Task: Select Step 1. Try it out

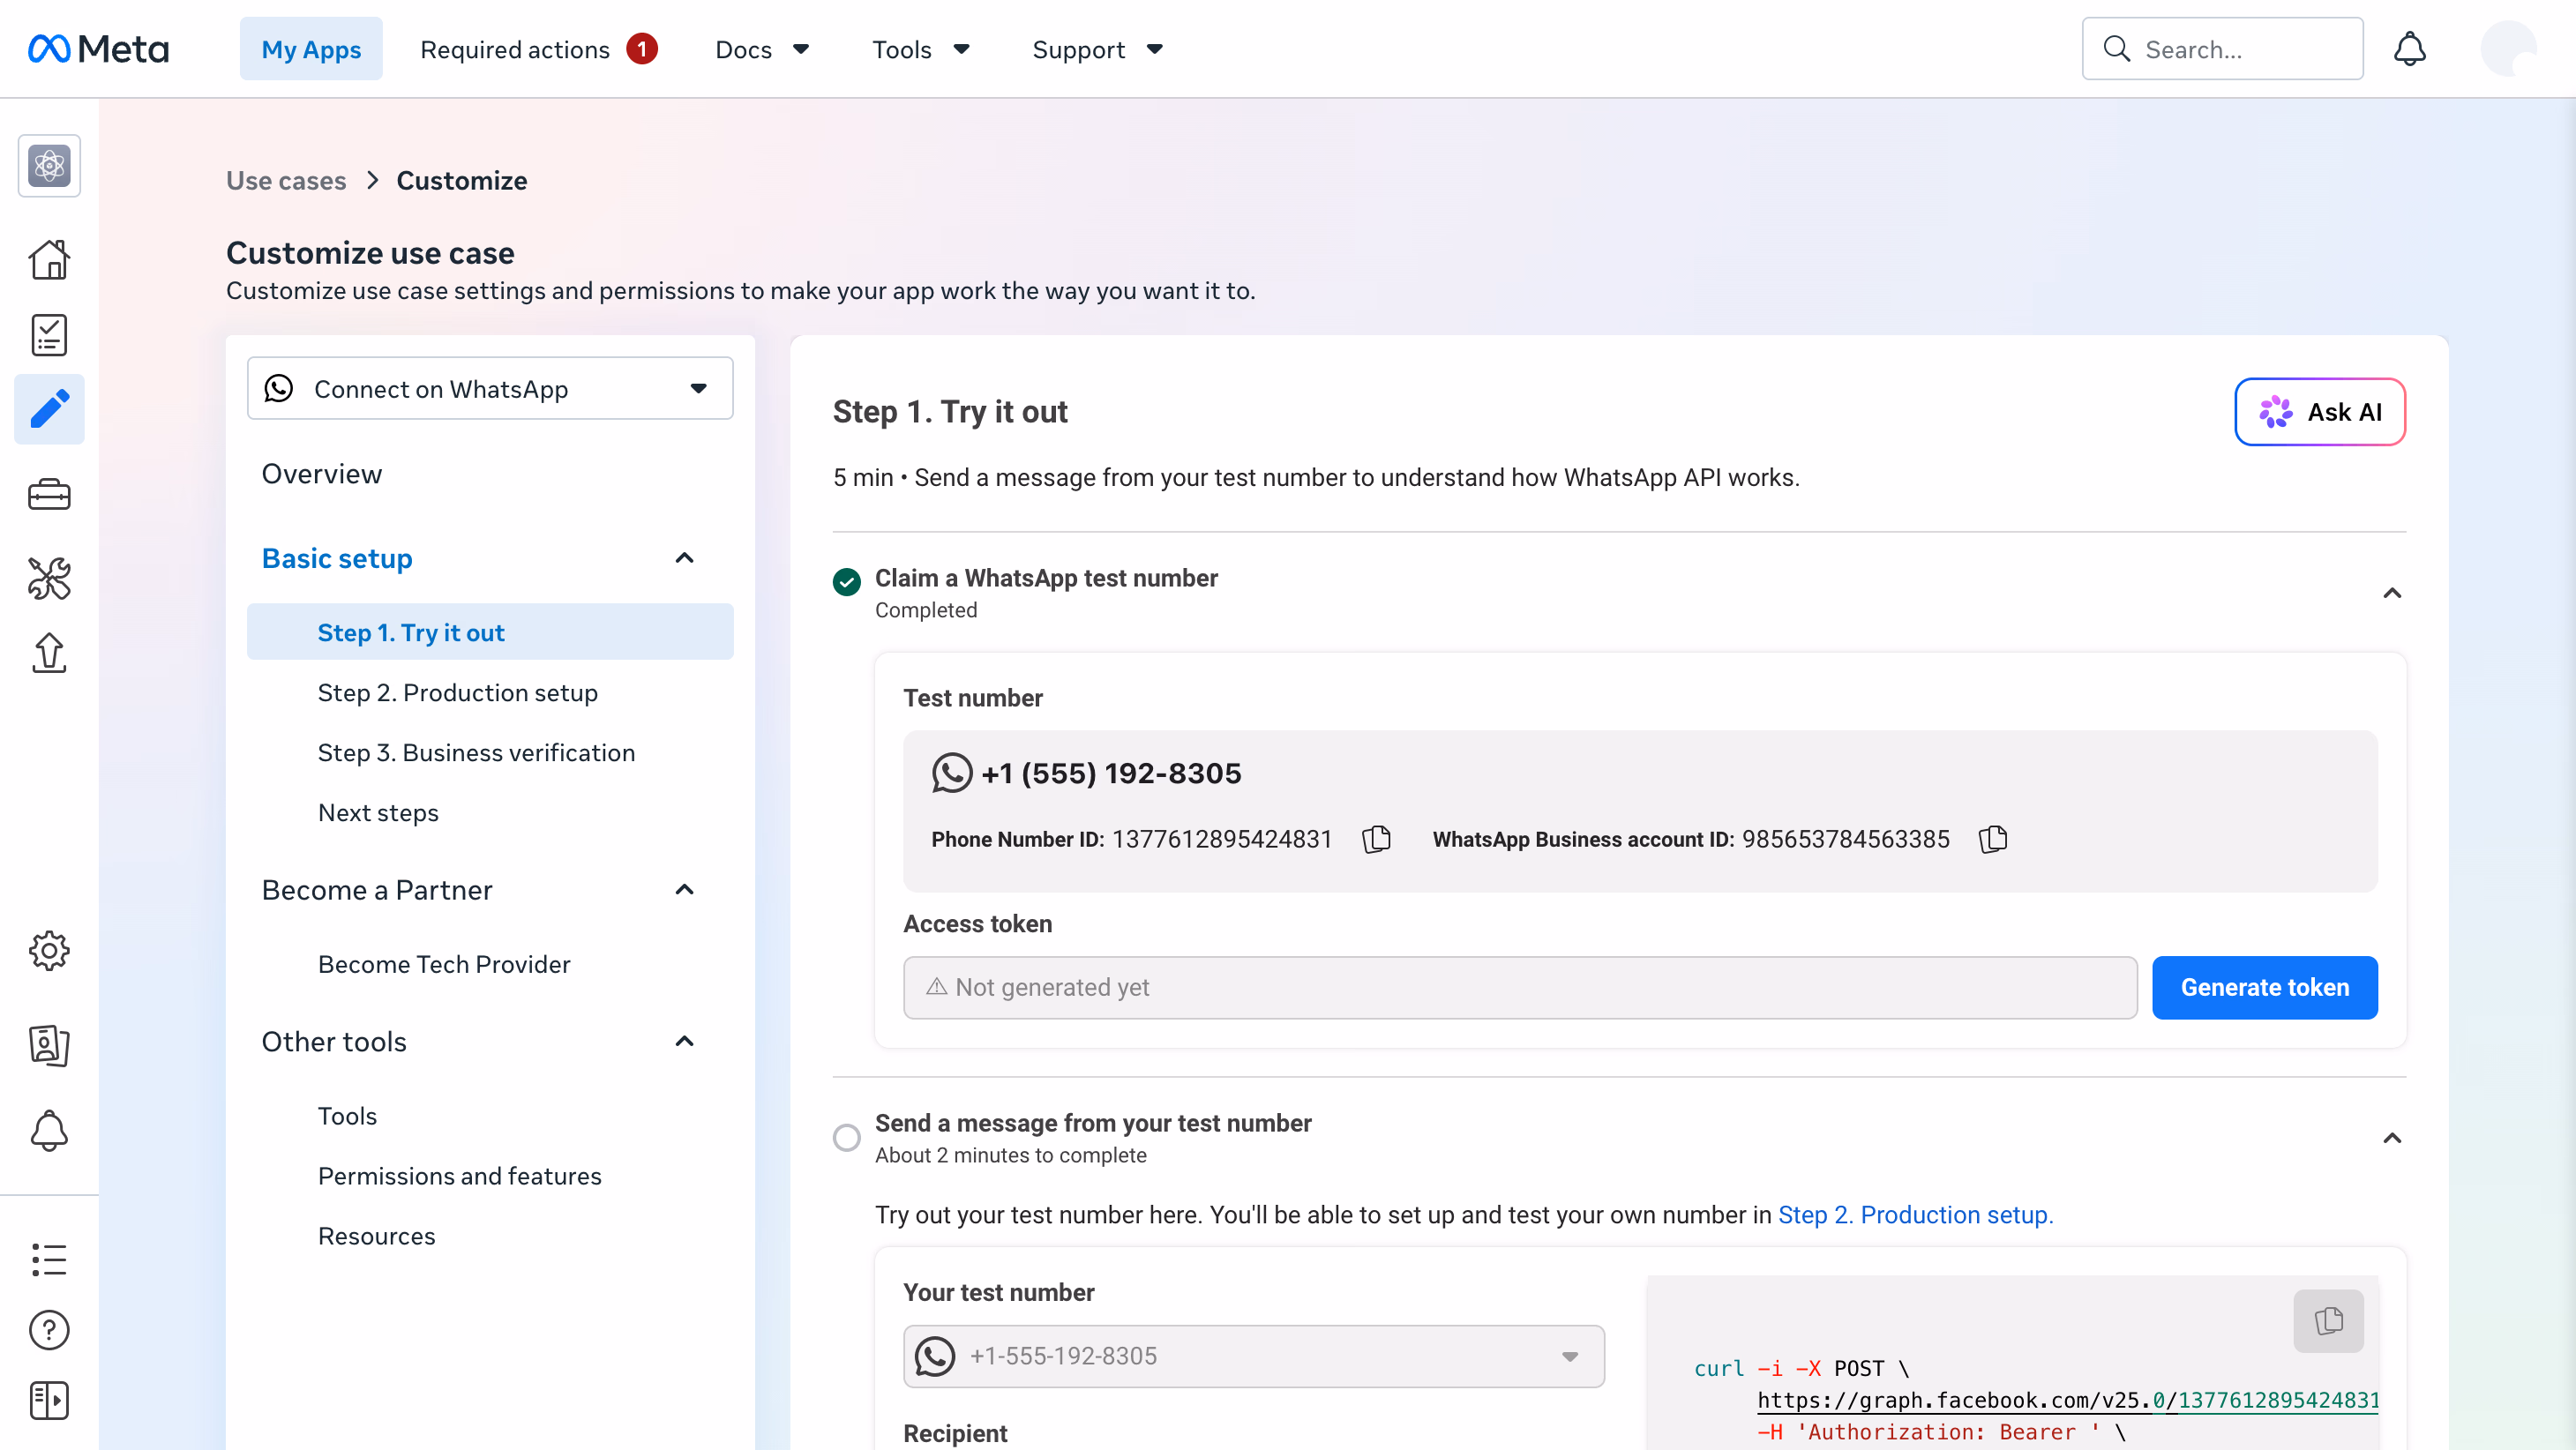Action: [490, 632]
